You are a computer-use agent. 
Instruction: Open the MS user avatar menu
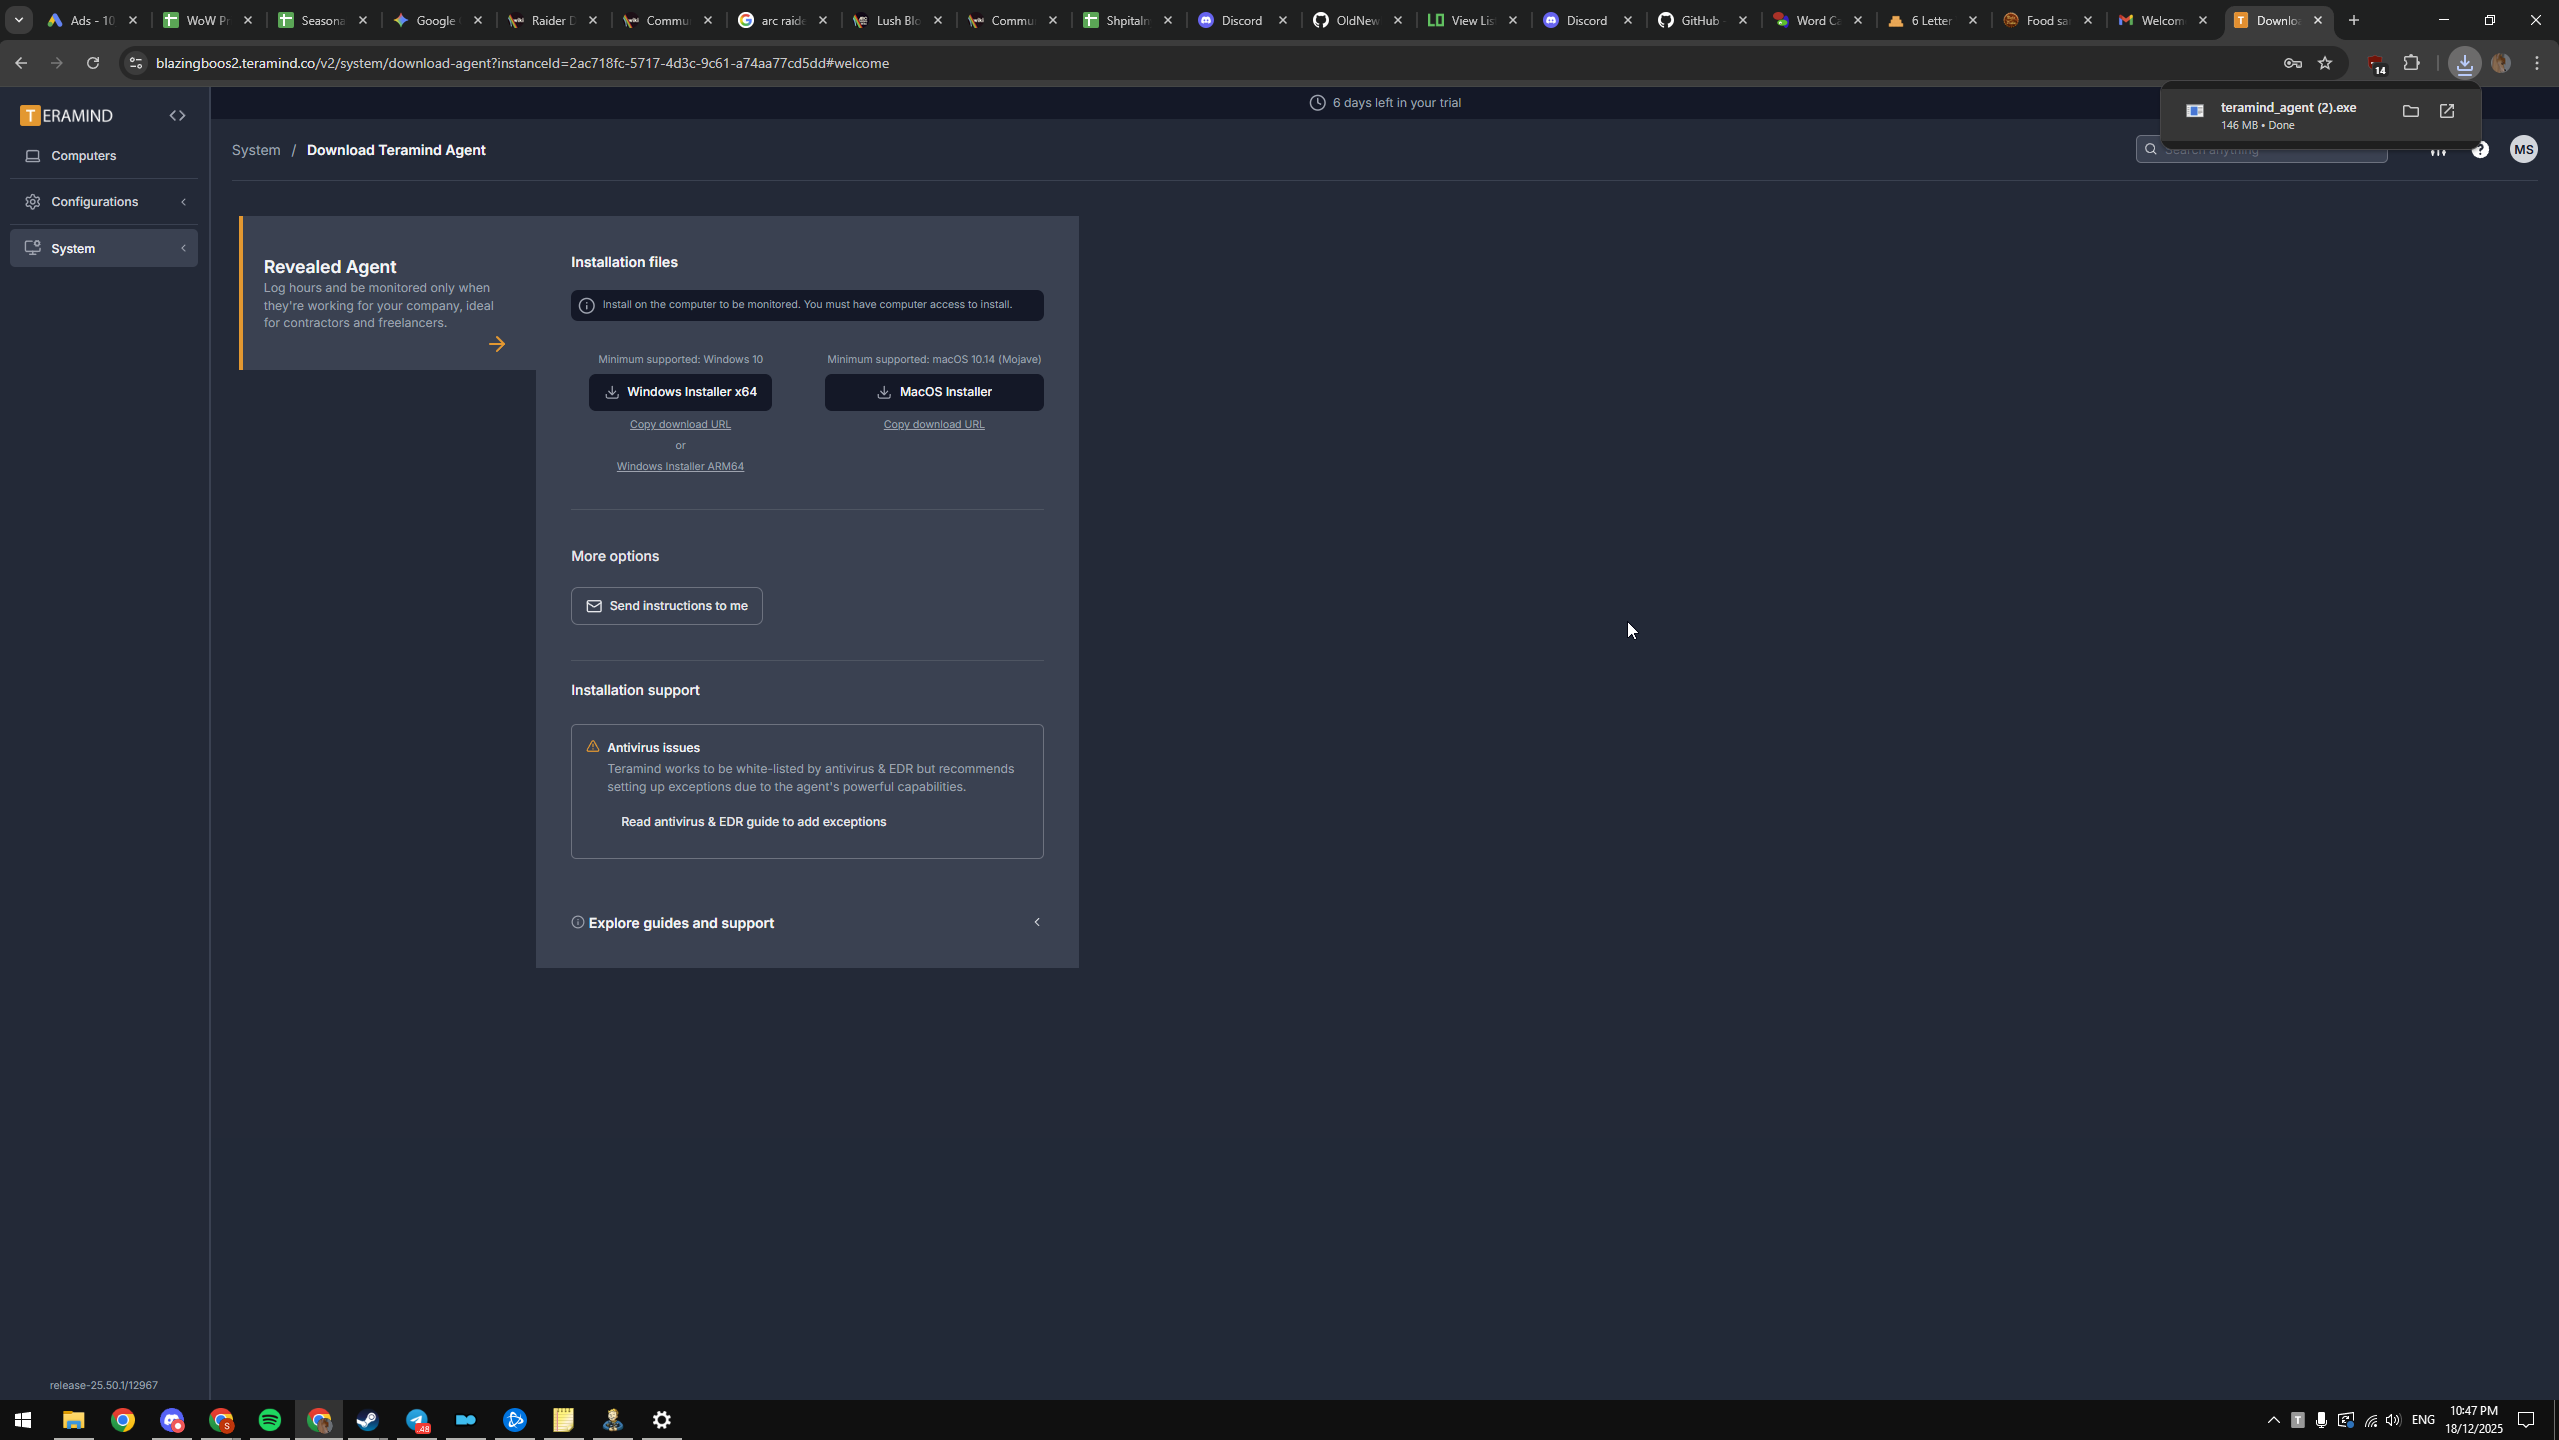pos(2523,150)
